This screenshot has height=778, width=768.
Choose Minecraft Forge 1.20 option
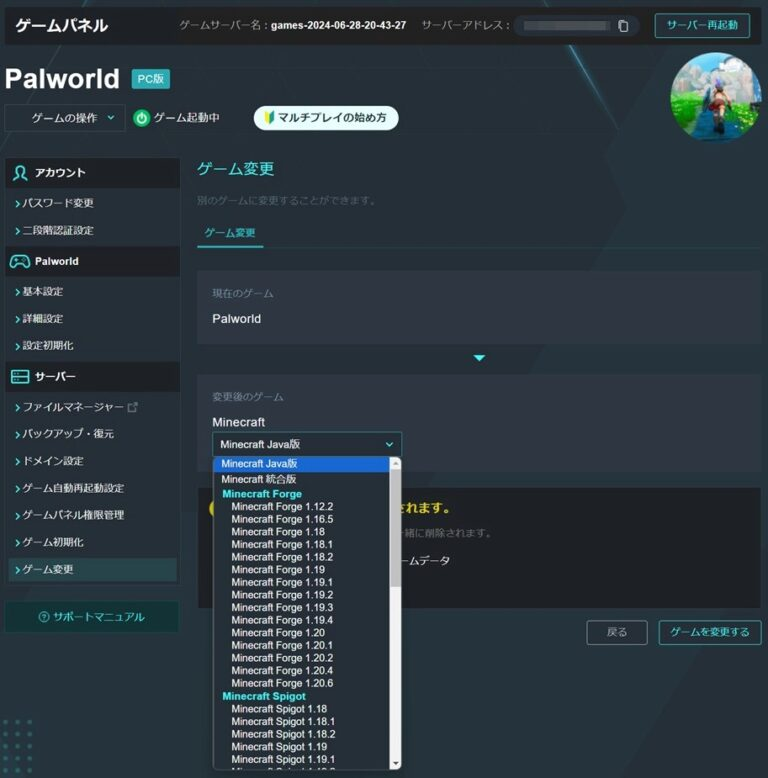[x=301, y=633]
